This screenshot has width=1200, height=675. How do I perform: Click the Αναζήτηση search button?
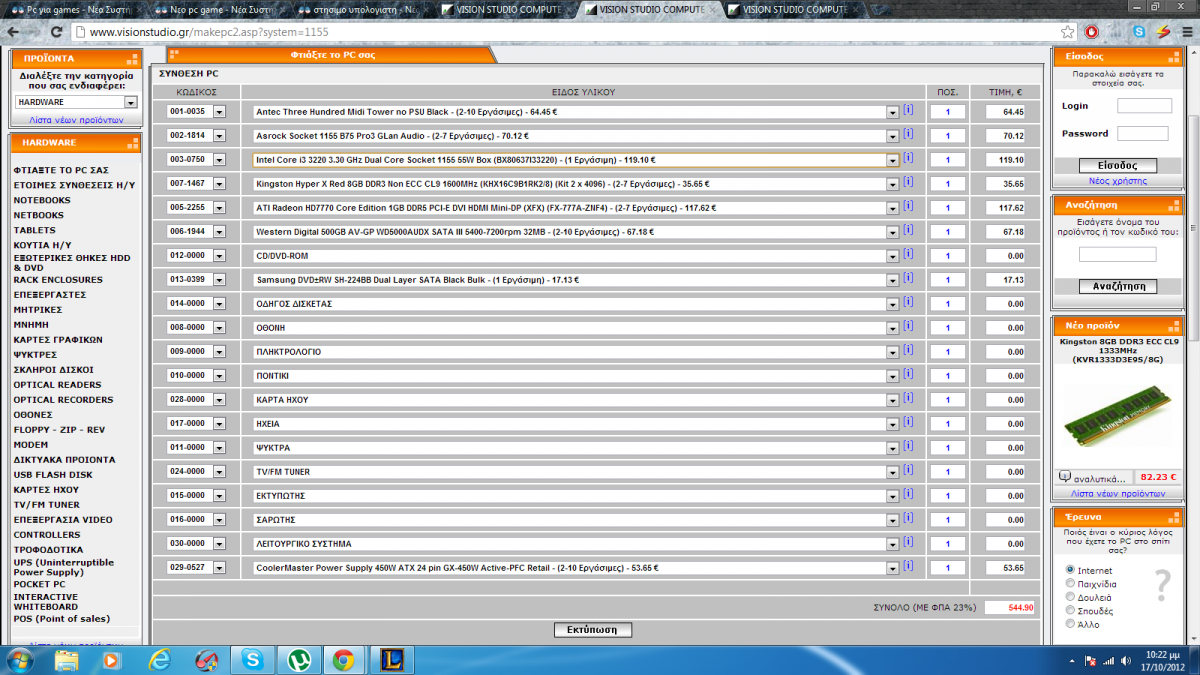tap(1118, 286)
